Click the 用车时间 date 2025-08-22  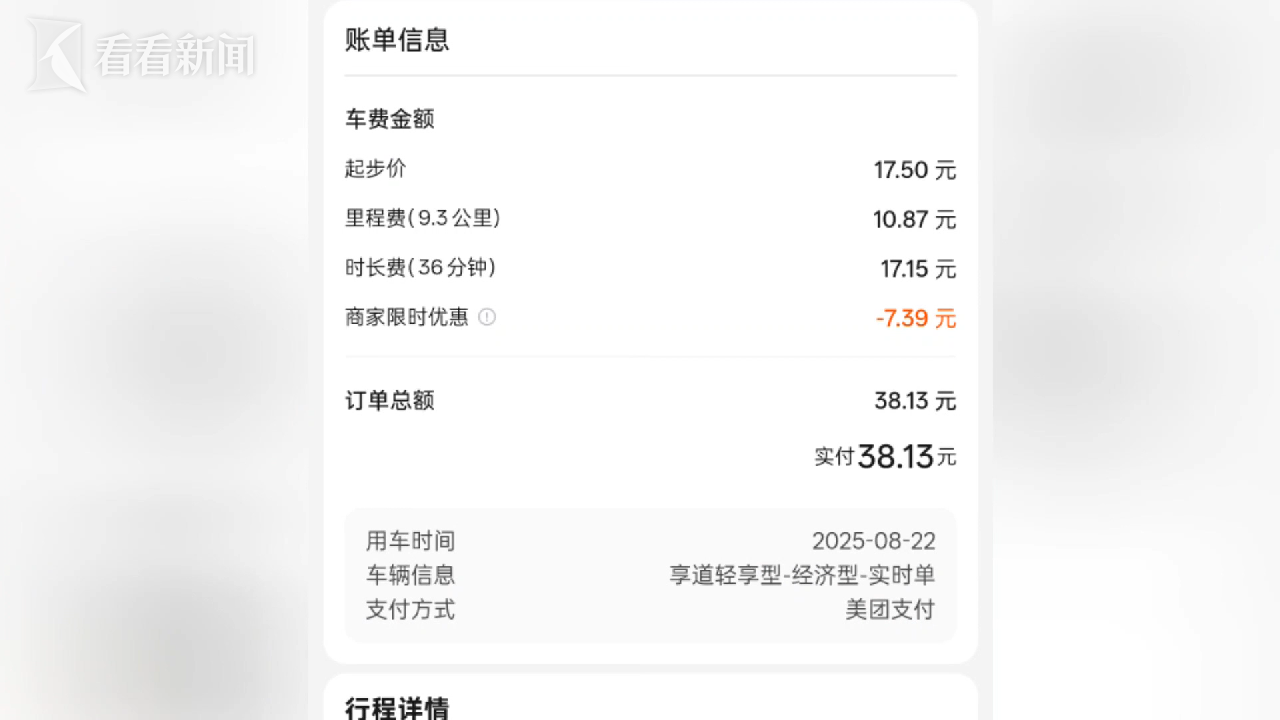point(874,542)
